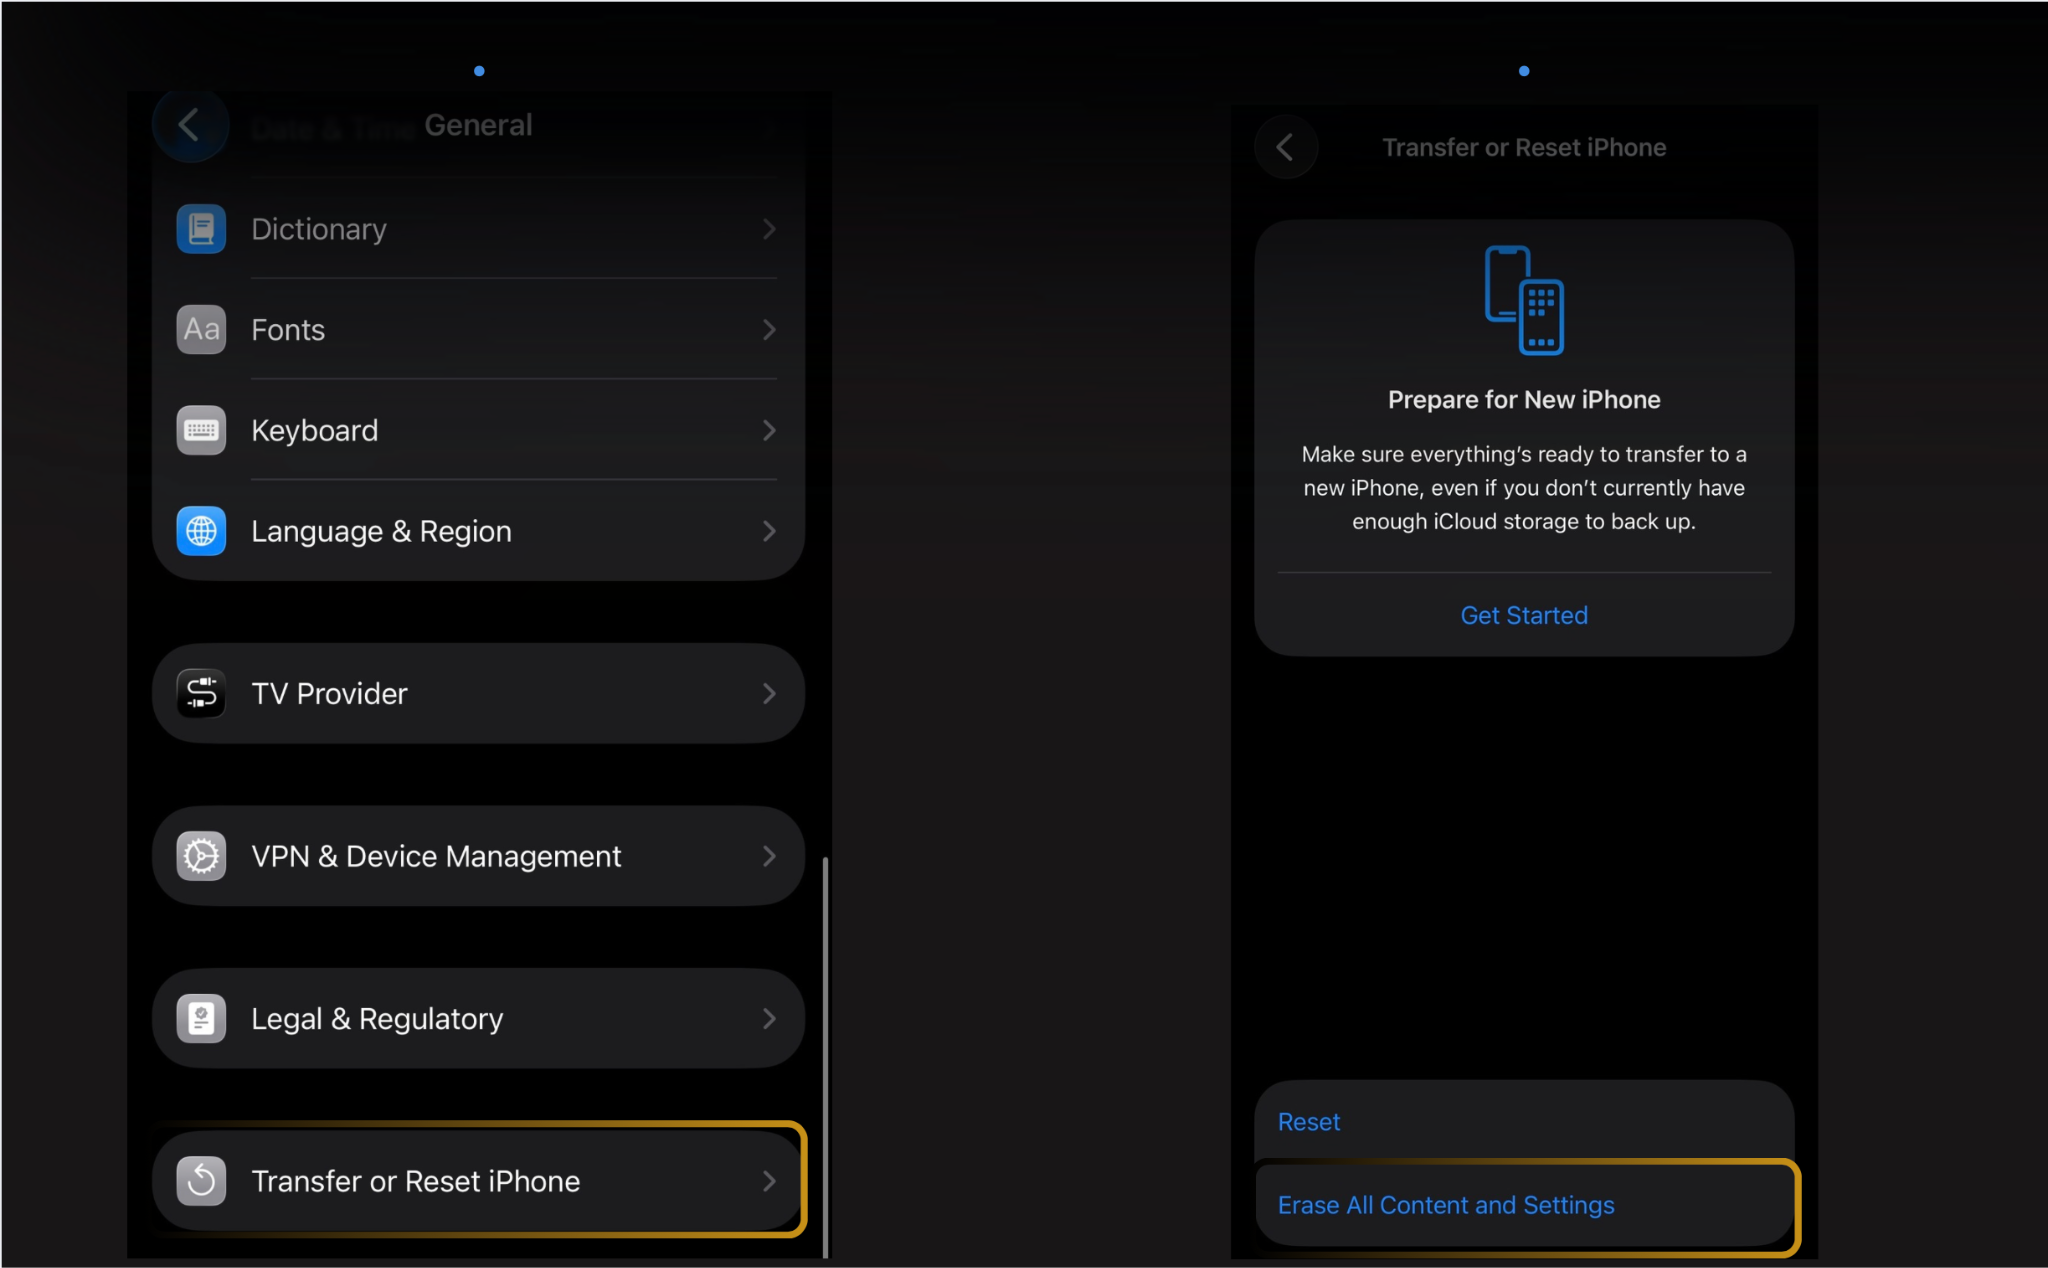Select the Dictionary book icon
Screen dimensions: 2048x1268
[x=200, y=229]
